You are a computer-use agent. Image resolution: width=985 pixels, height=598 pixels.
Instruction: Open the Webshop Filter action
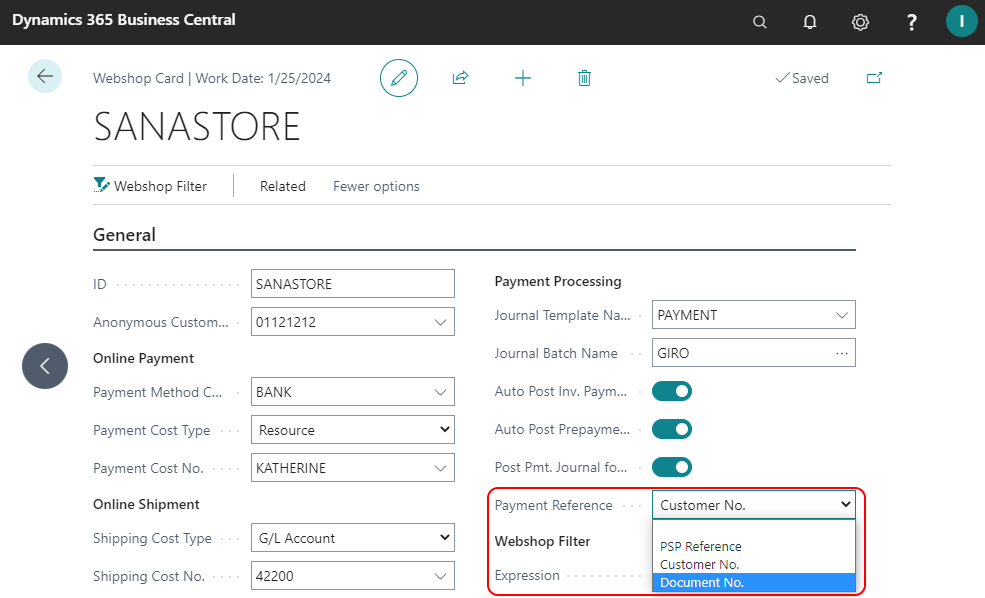pos(150,186)
